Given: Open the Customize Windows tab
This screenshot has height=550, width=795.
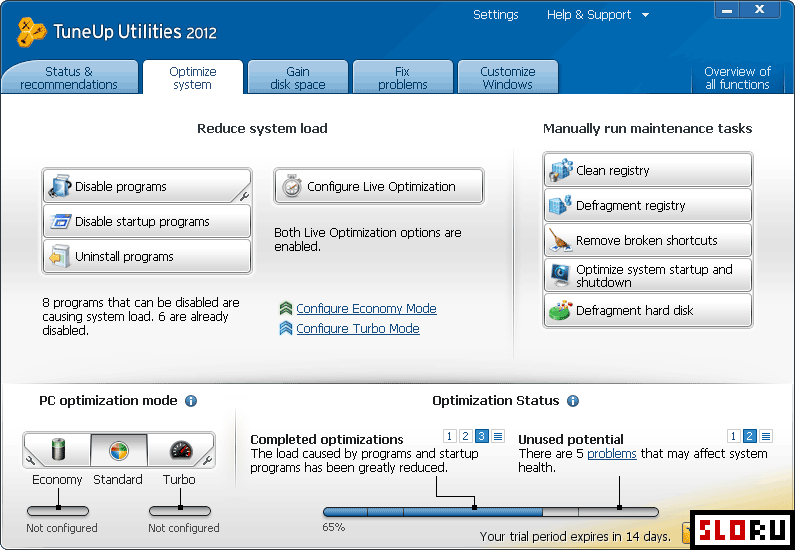Looking at the screenshot, I should coord(508,78).
